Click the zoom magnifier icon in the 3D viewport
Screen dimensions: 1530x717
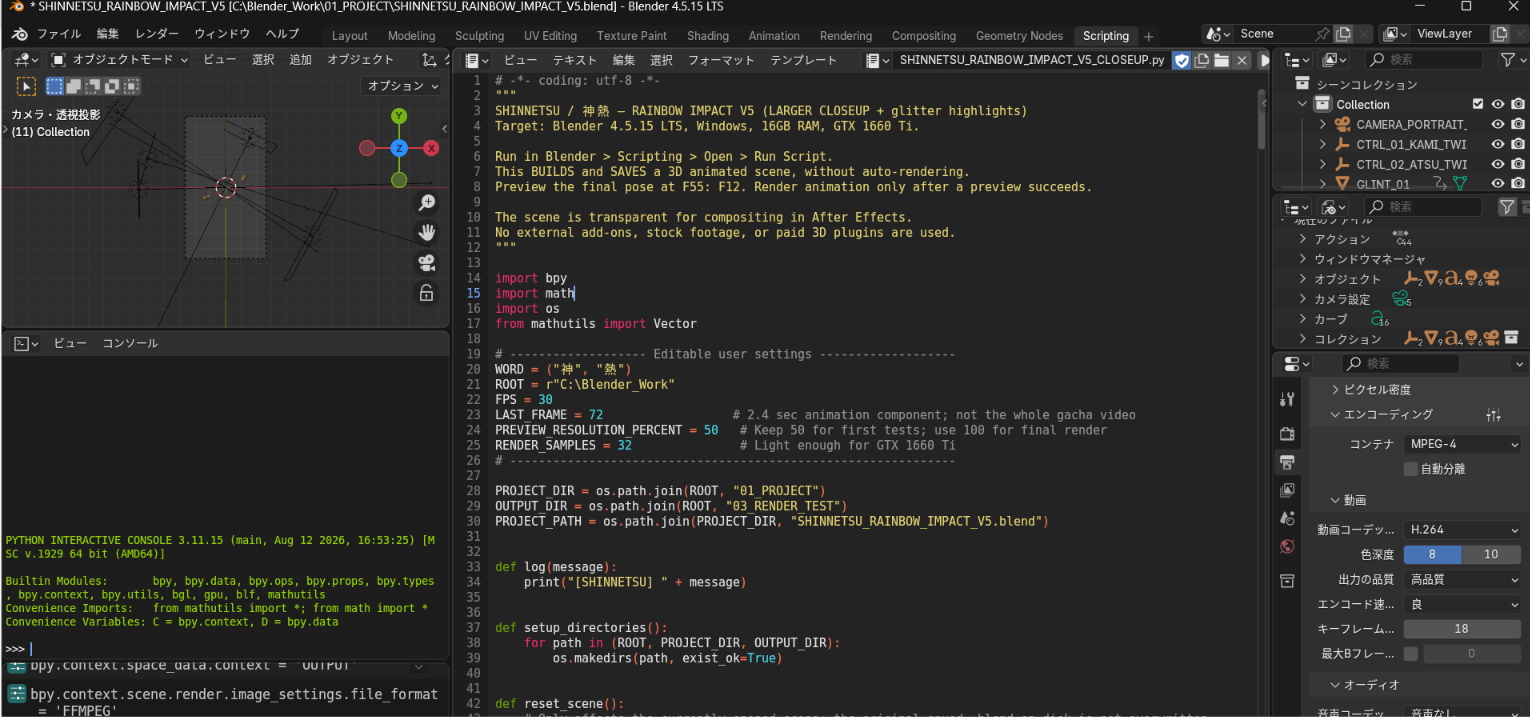(427, 203)
